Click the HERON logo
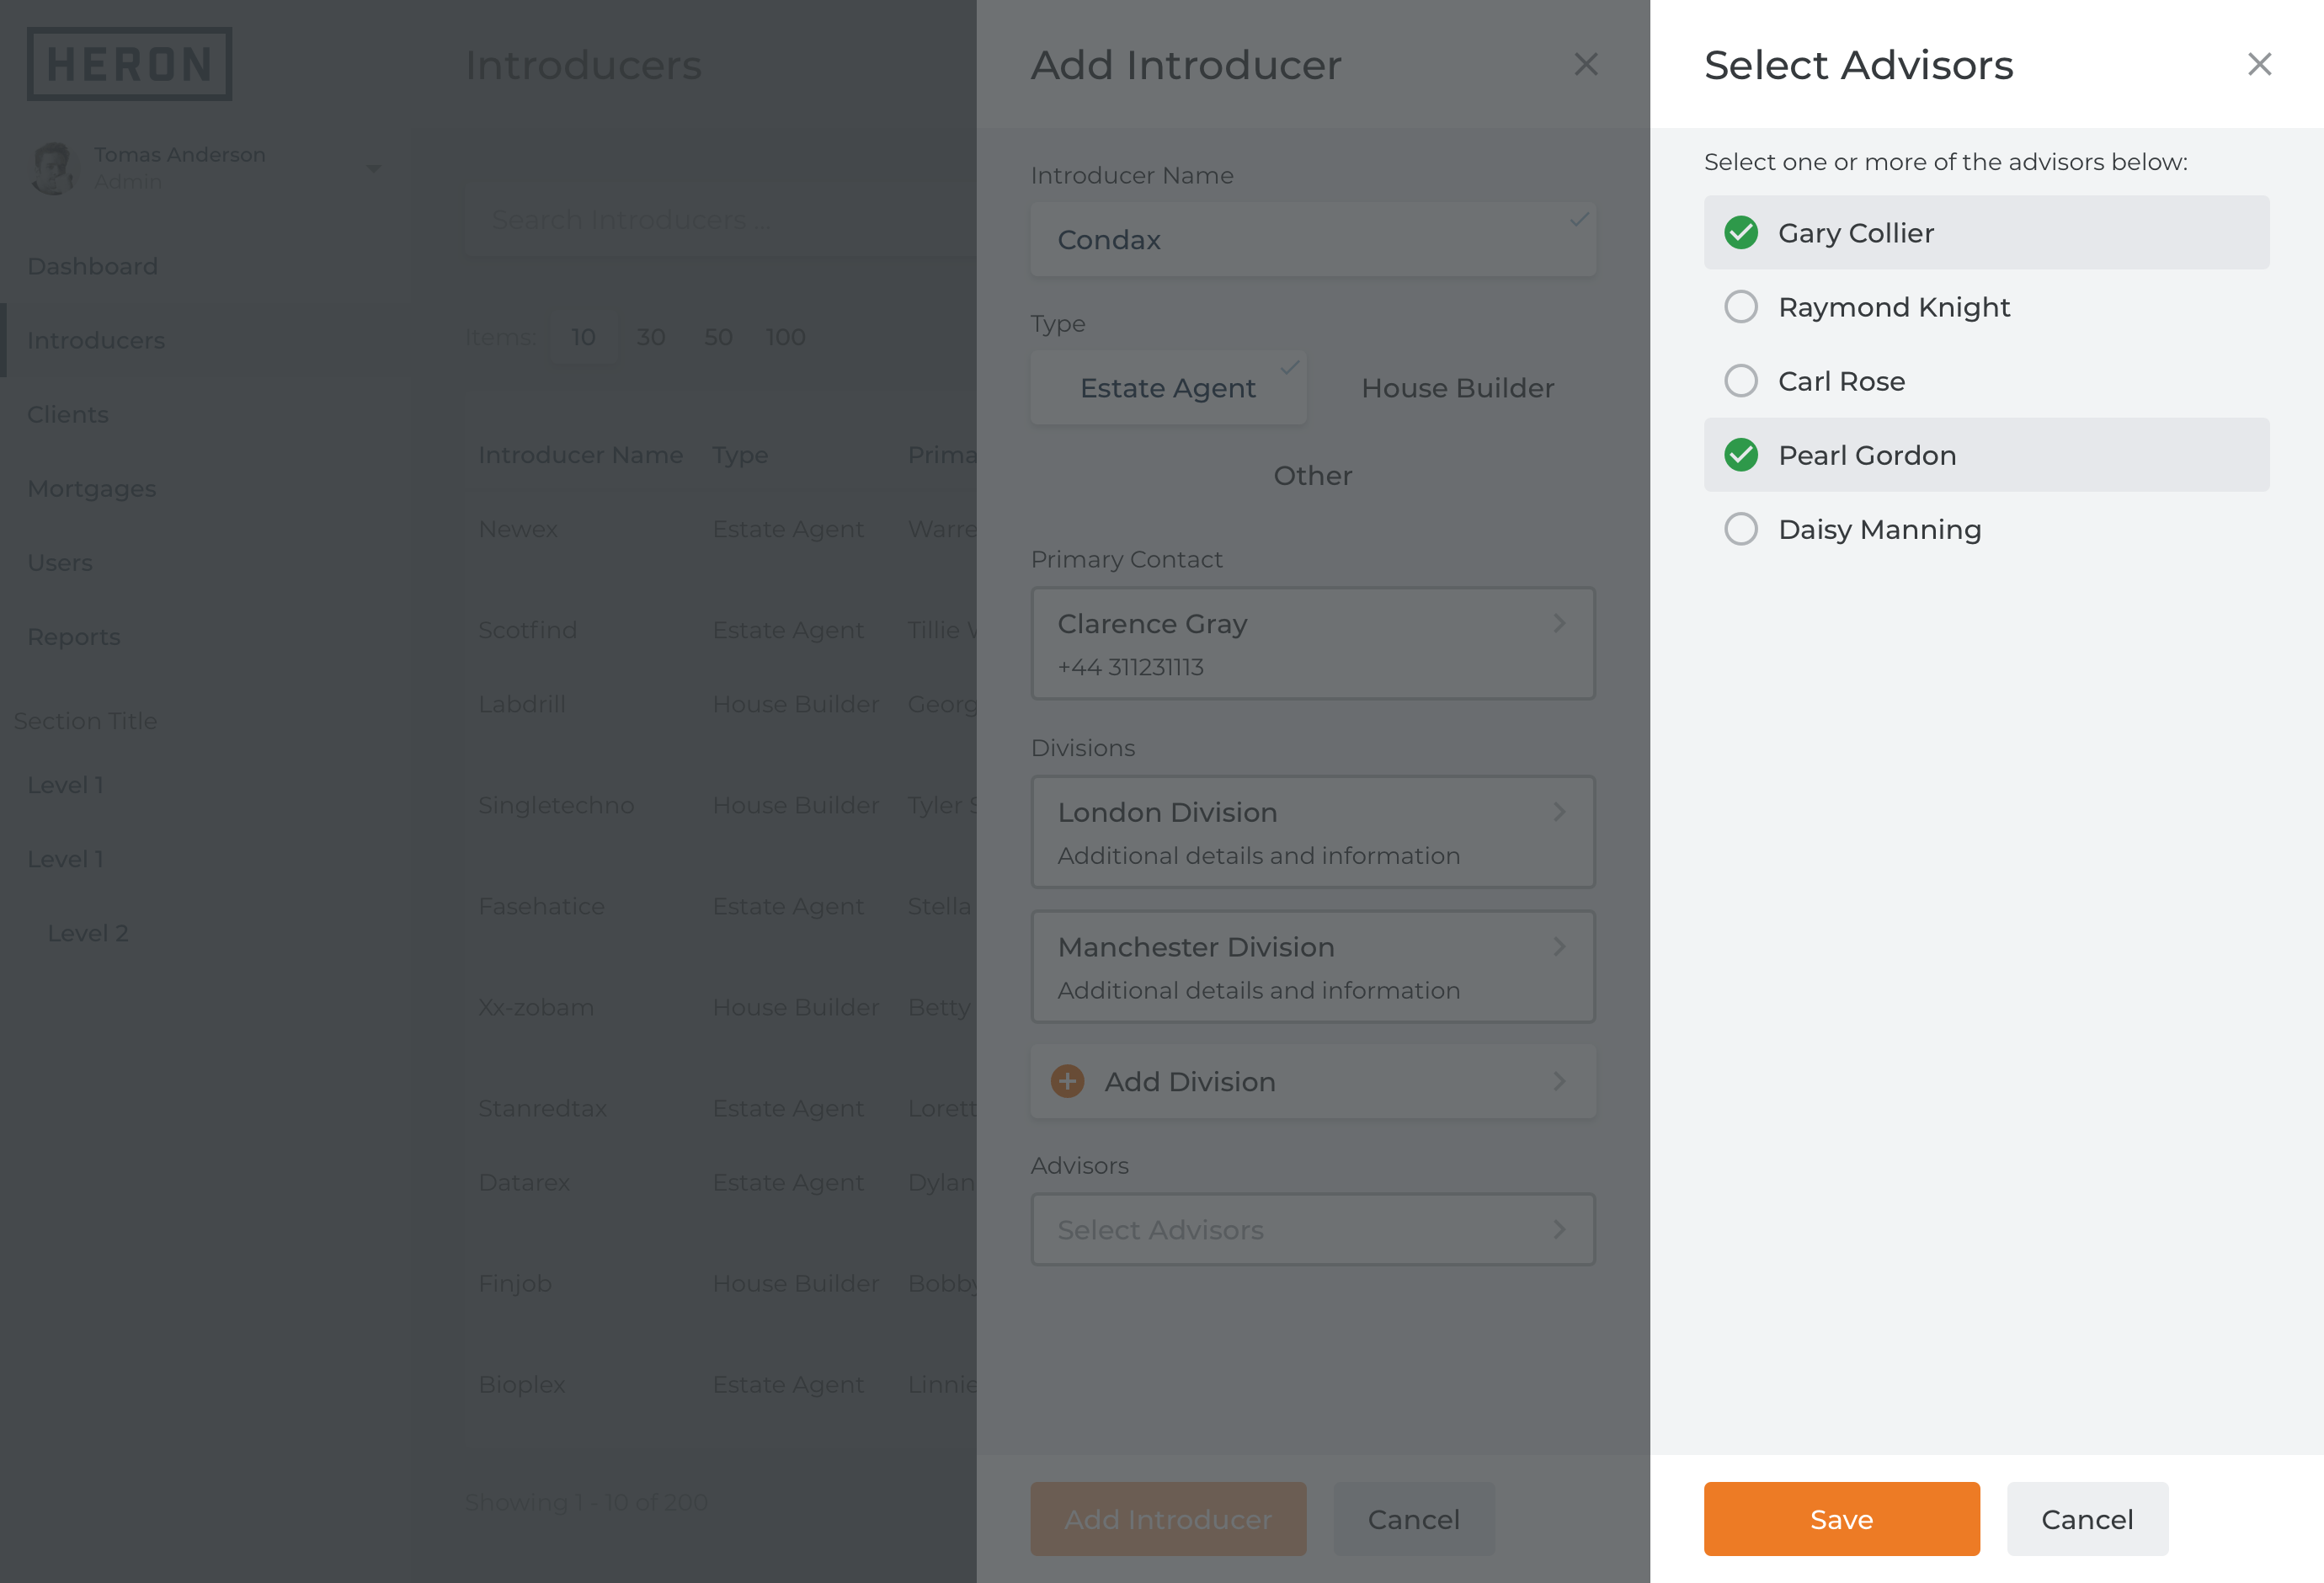The height and width of the screenshot is (1583, 2324). click(x=129, y=64)
